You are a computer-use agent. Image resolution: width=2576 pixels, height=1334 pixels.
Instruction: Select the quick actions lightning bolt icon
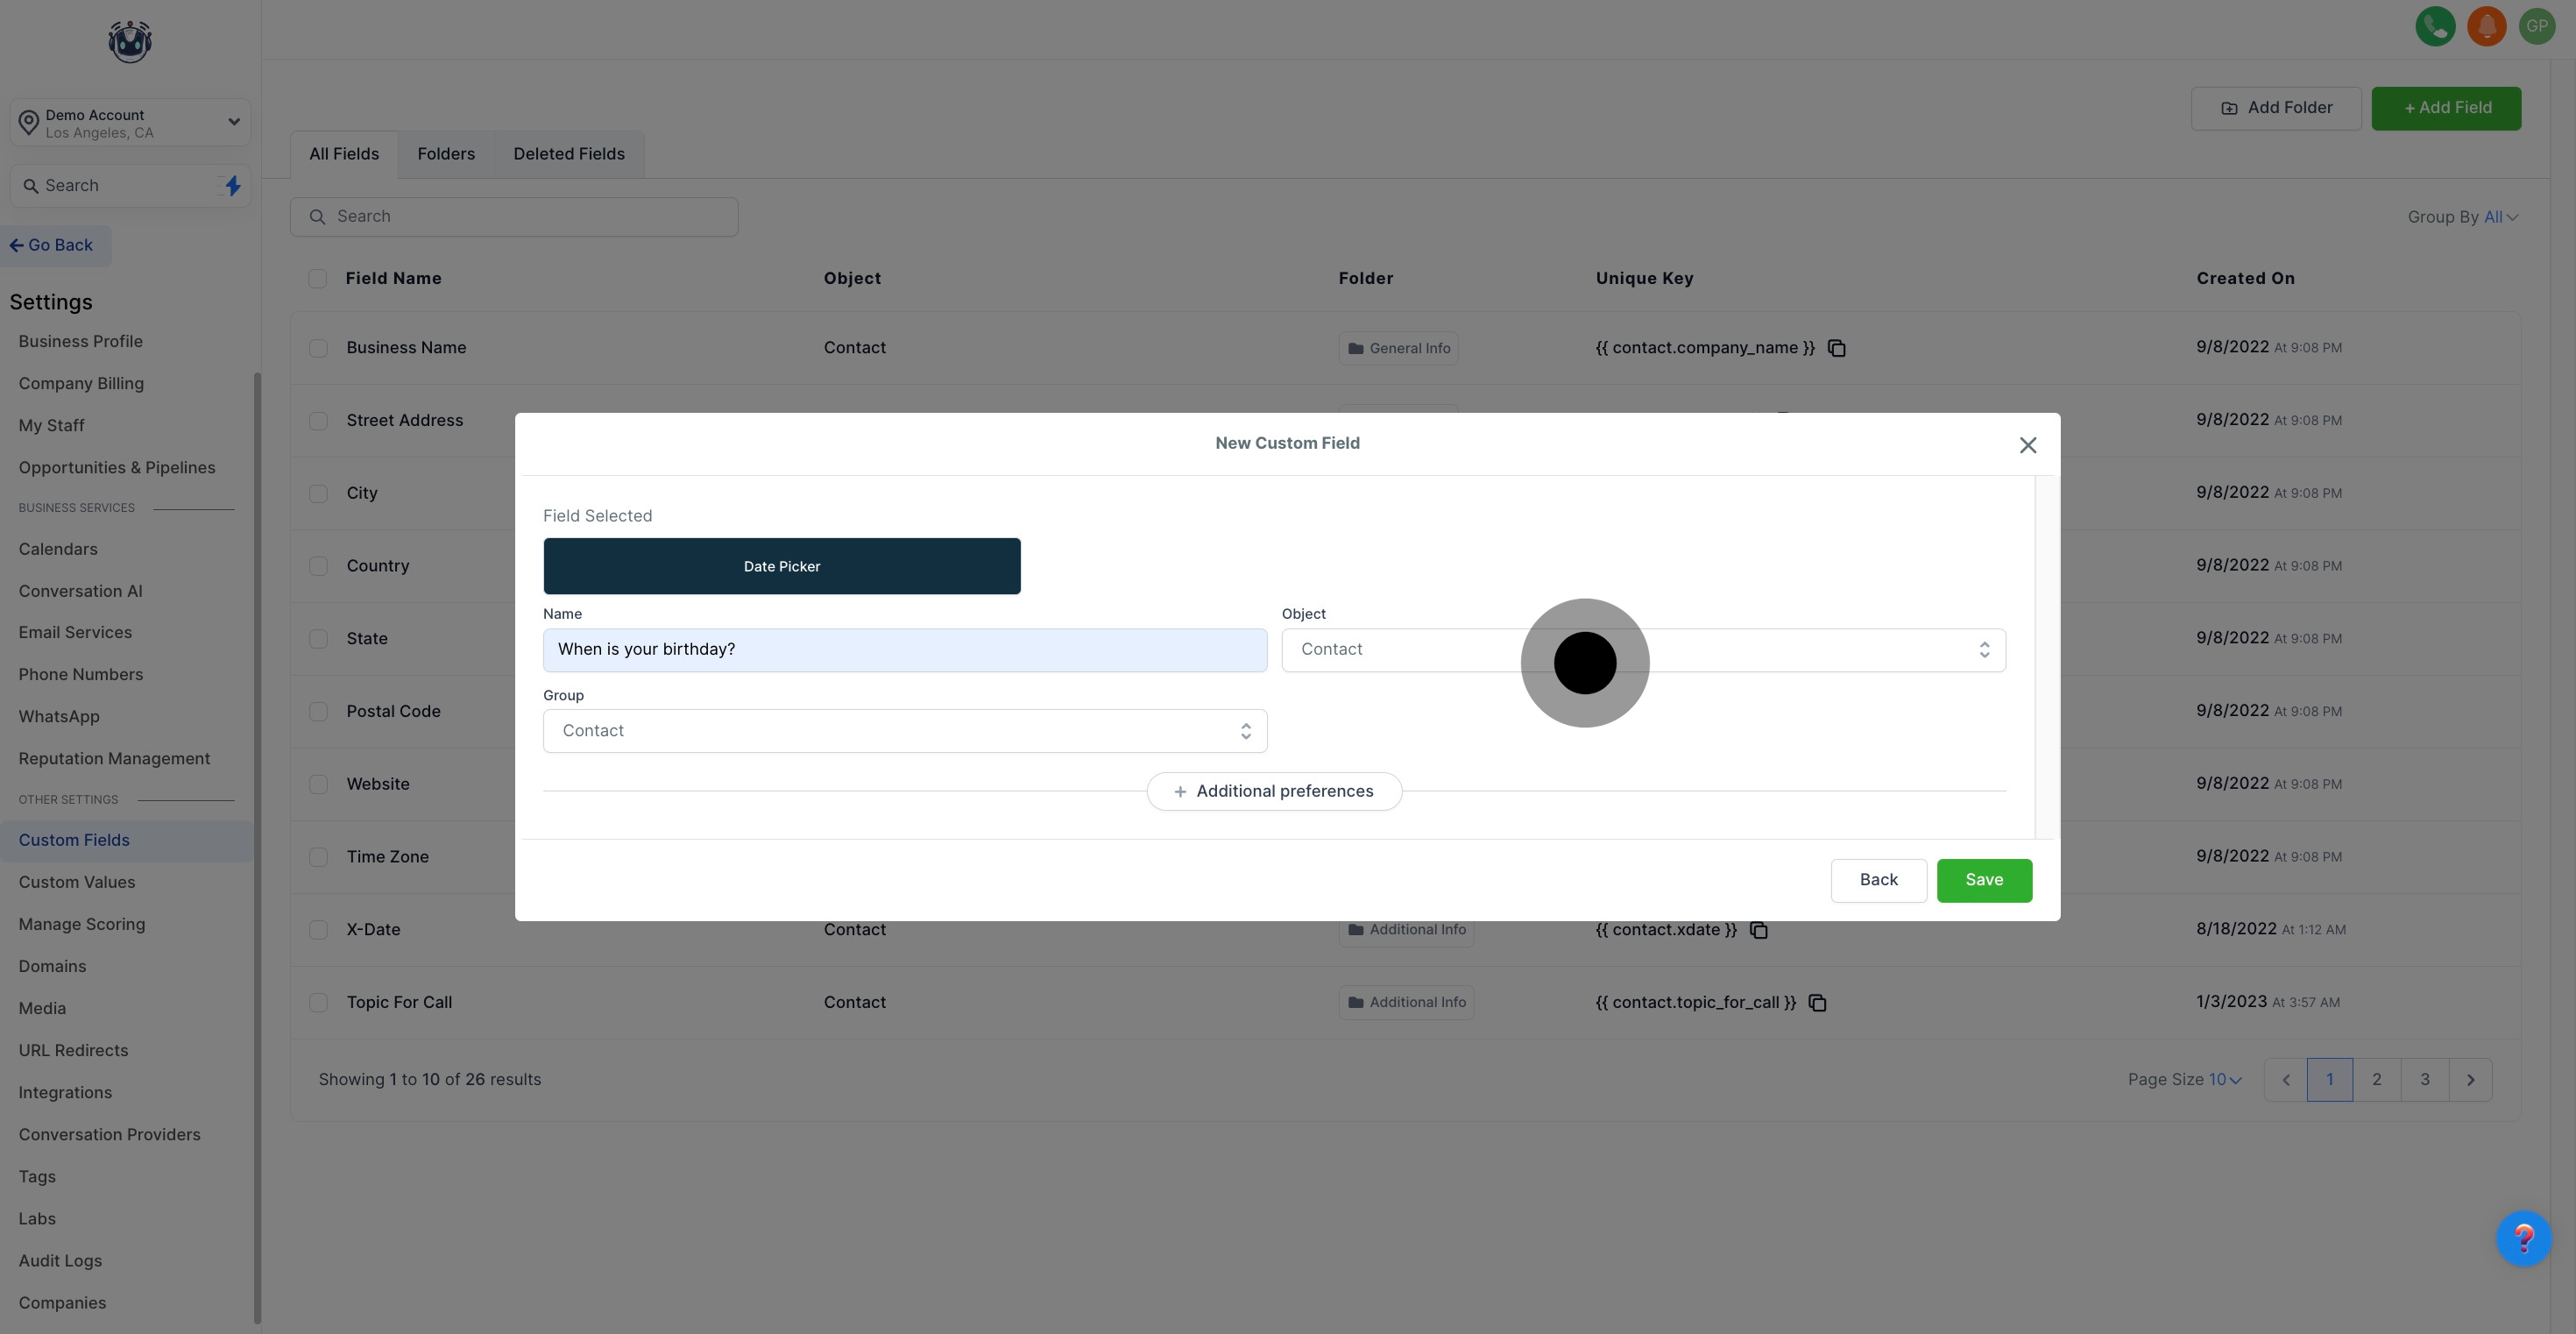pos(231,185)
